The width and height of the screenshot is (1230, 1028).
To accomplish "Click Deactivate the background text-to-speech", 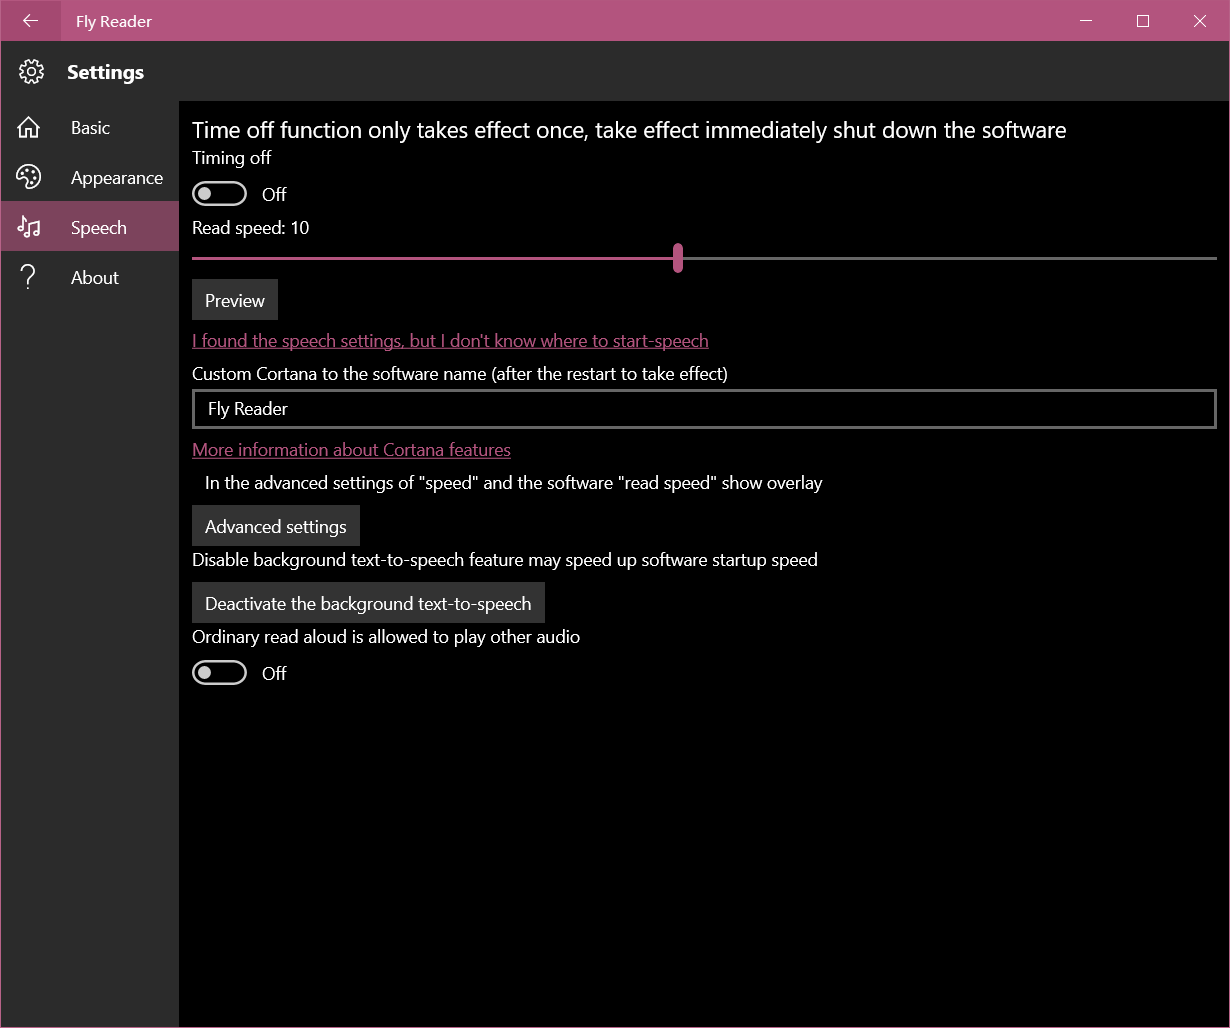I will 367,603.
